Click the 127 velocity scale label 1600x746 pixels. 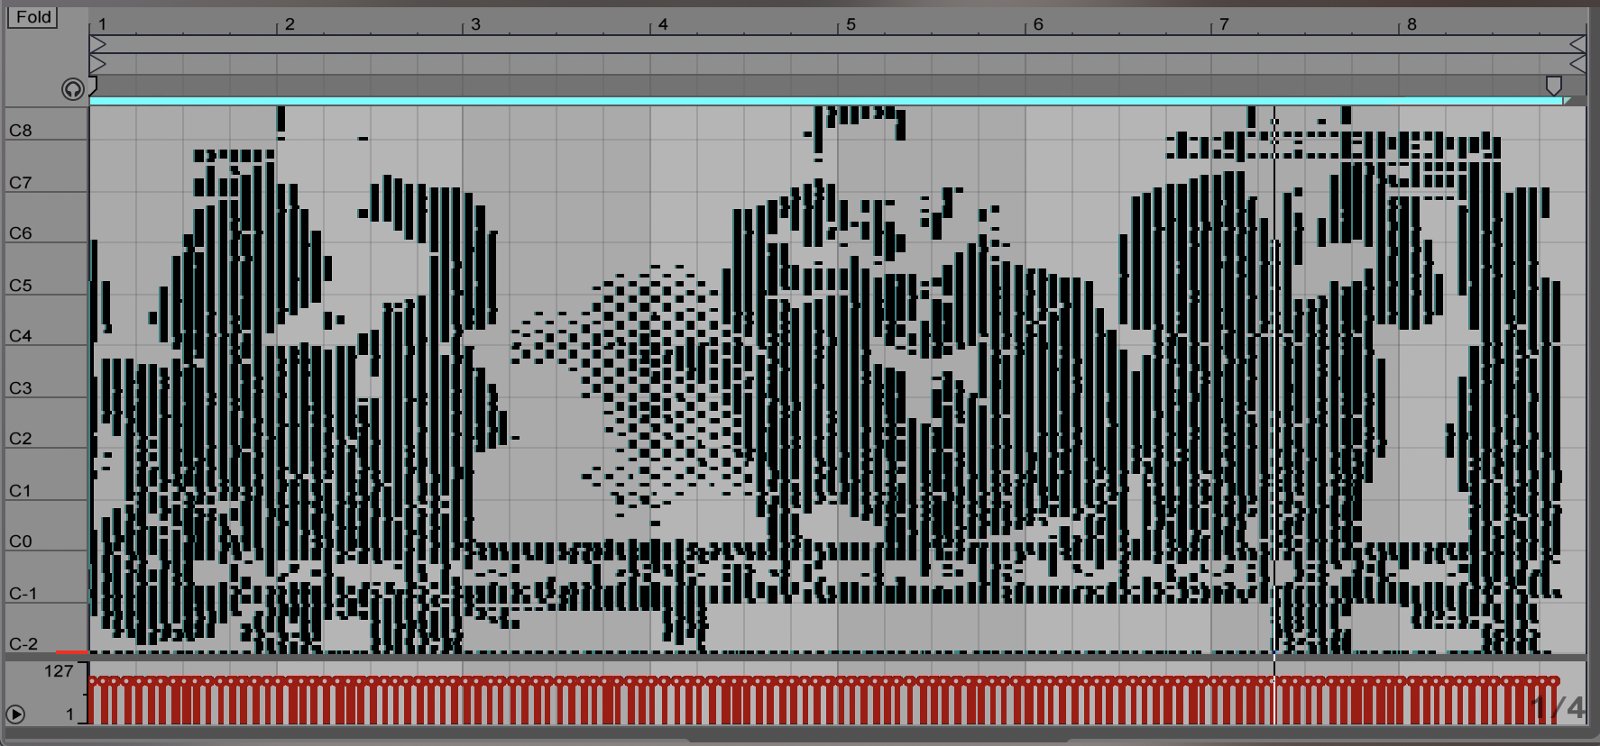[58, 671]
